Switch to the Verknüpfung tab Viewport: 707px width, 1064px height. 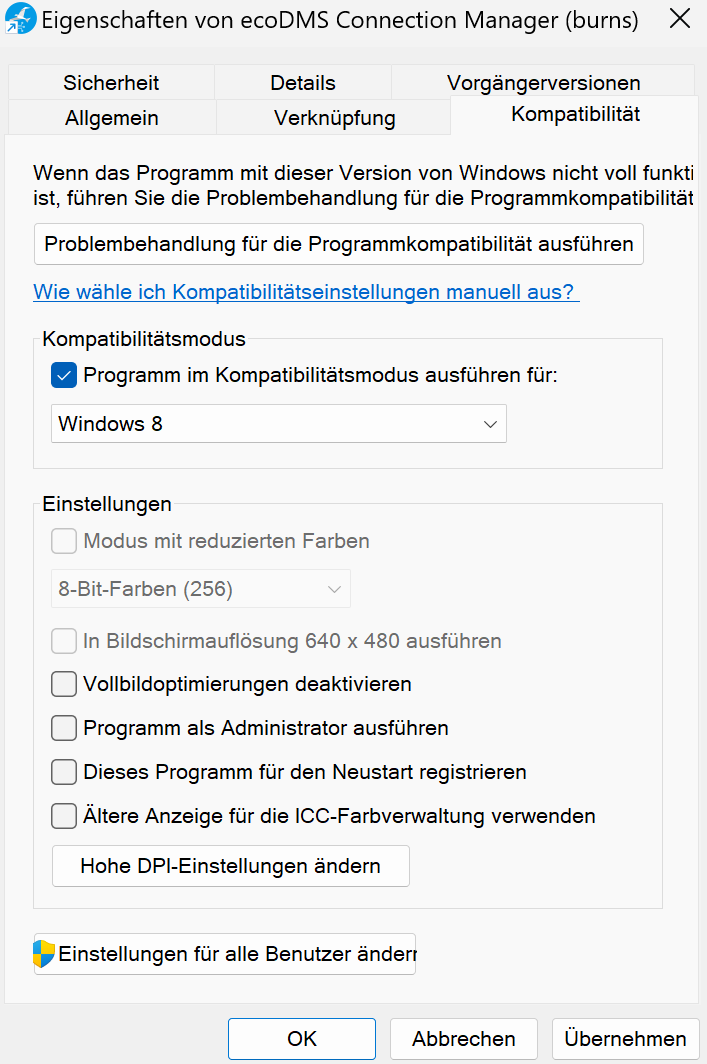334,118
